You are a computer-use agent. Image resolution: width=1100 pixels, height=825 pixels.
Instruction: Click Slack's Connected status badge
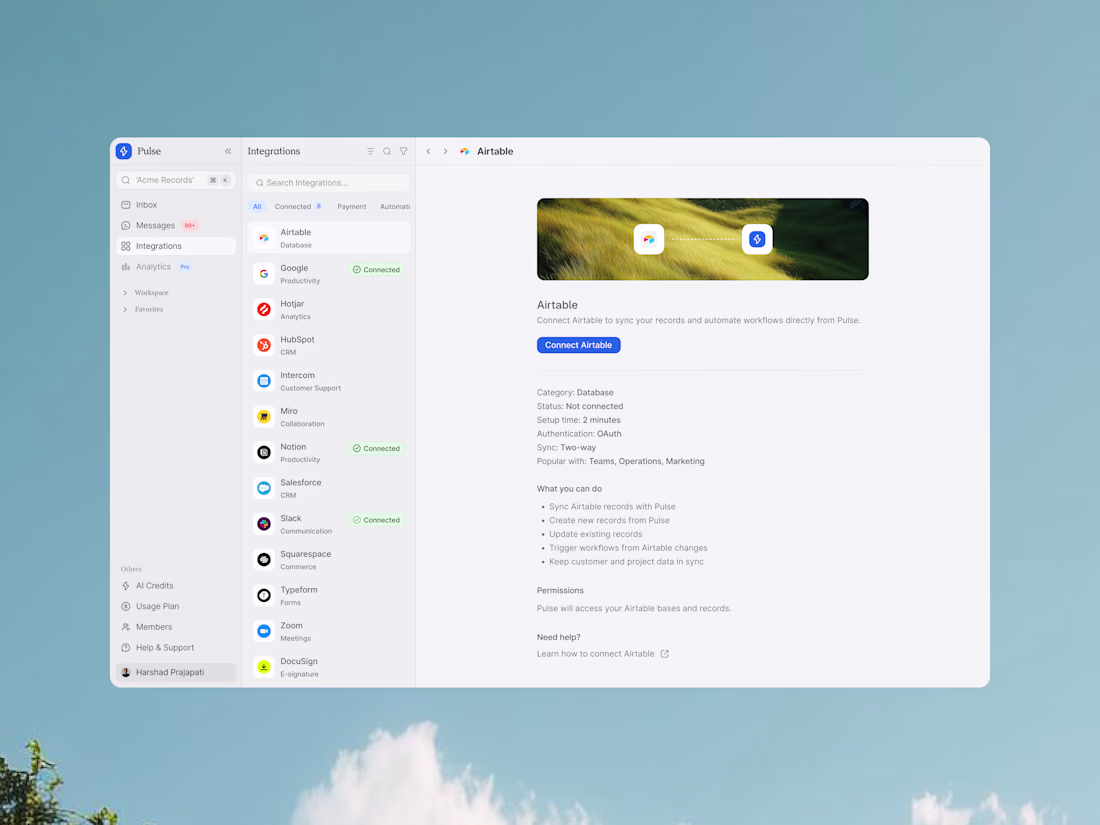coord(376,521)
